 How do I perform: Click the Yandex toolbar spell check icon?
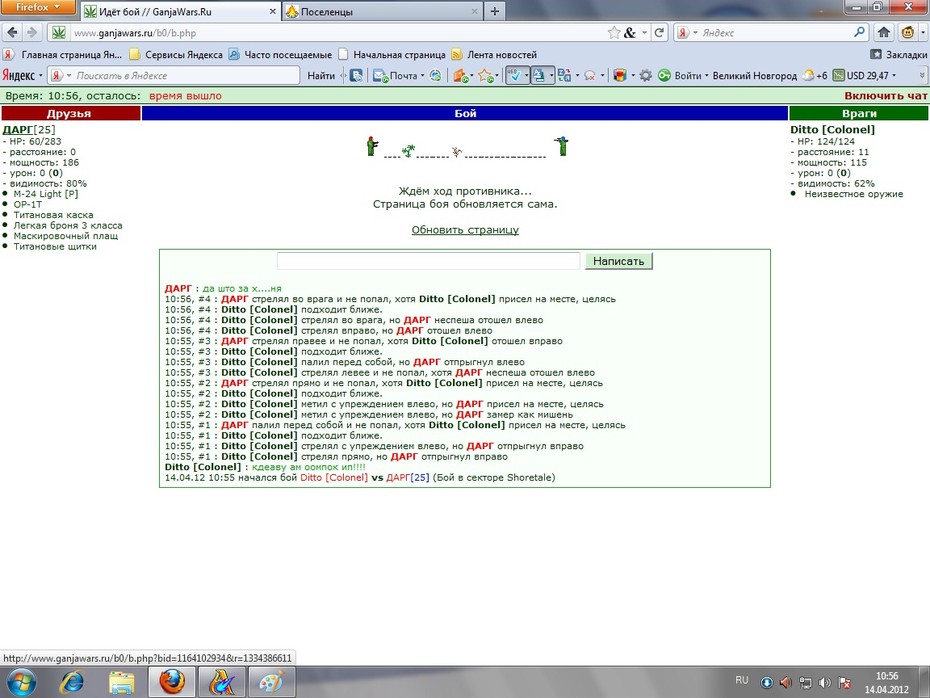click(514, 75)
